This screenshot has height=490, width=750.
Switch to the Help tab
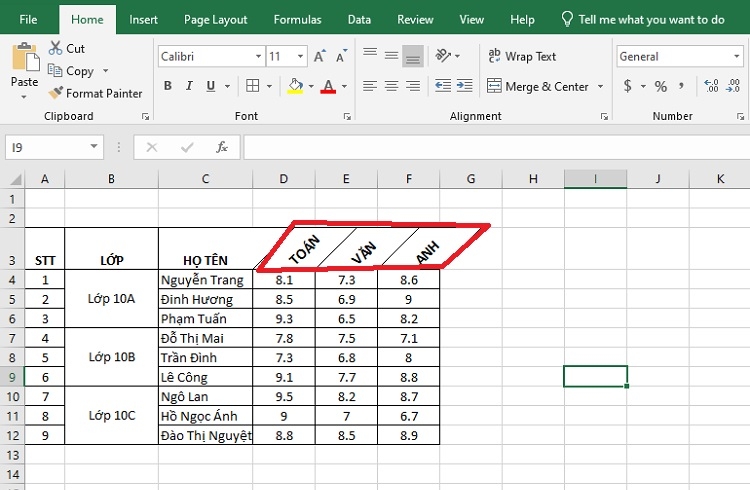522,20
